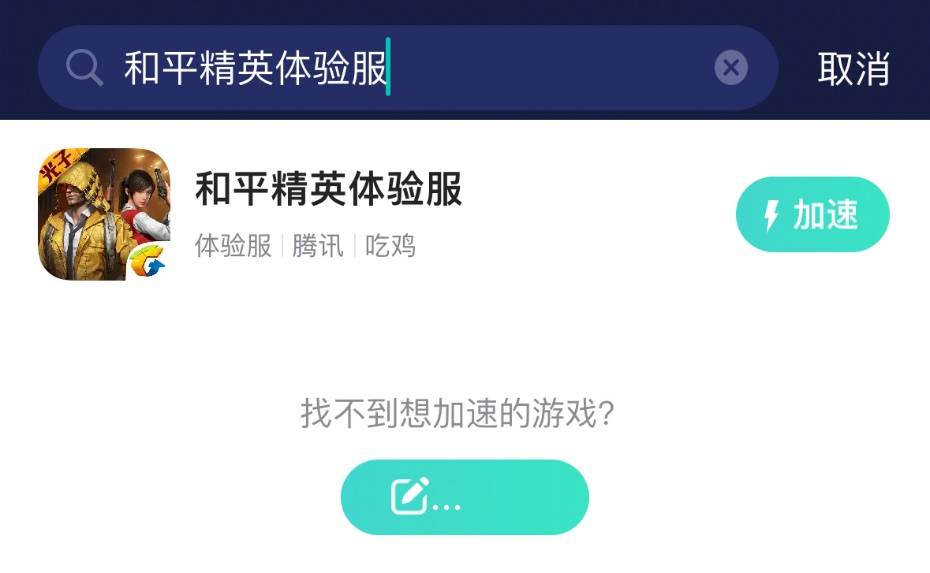Tap the 体验服 tag
Viewport: 930px width, 573px height.
coord(233,246)
